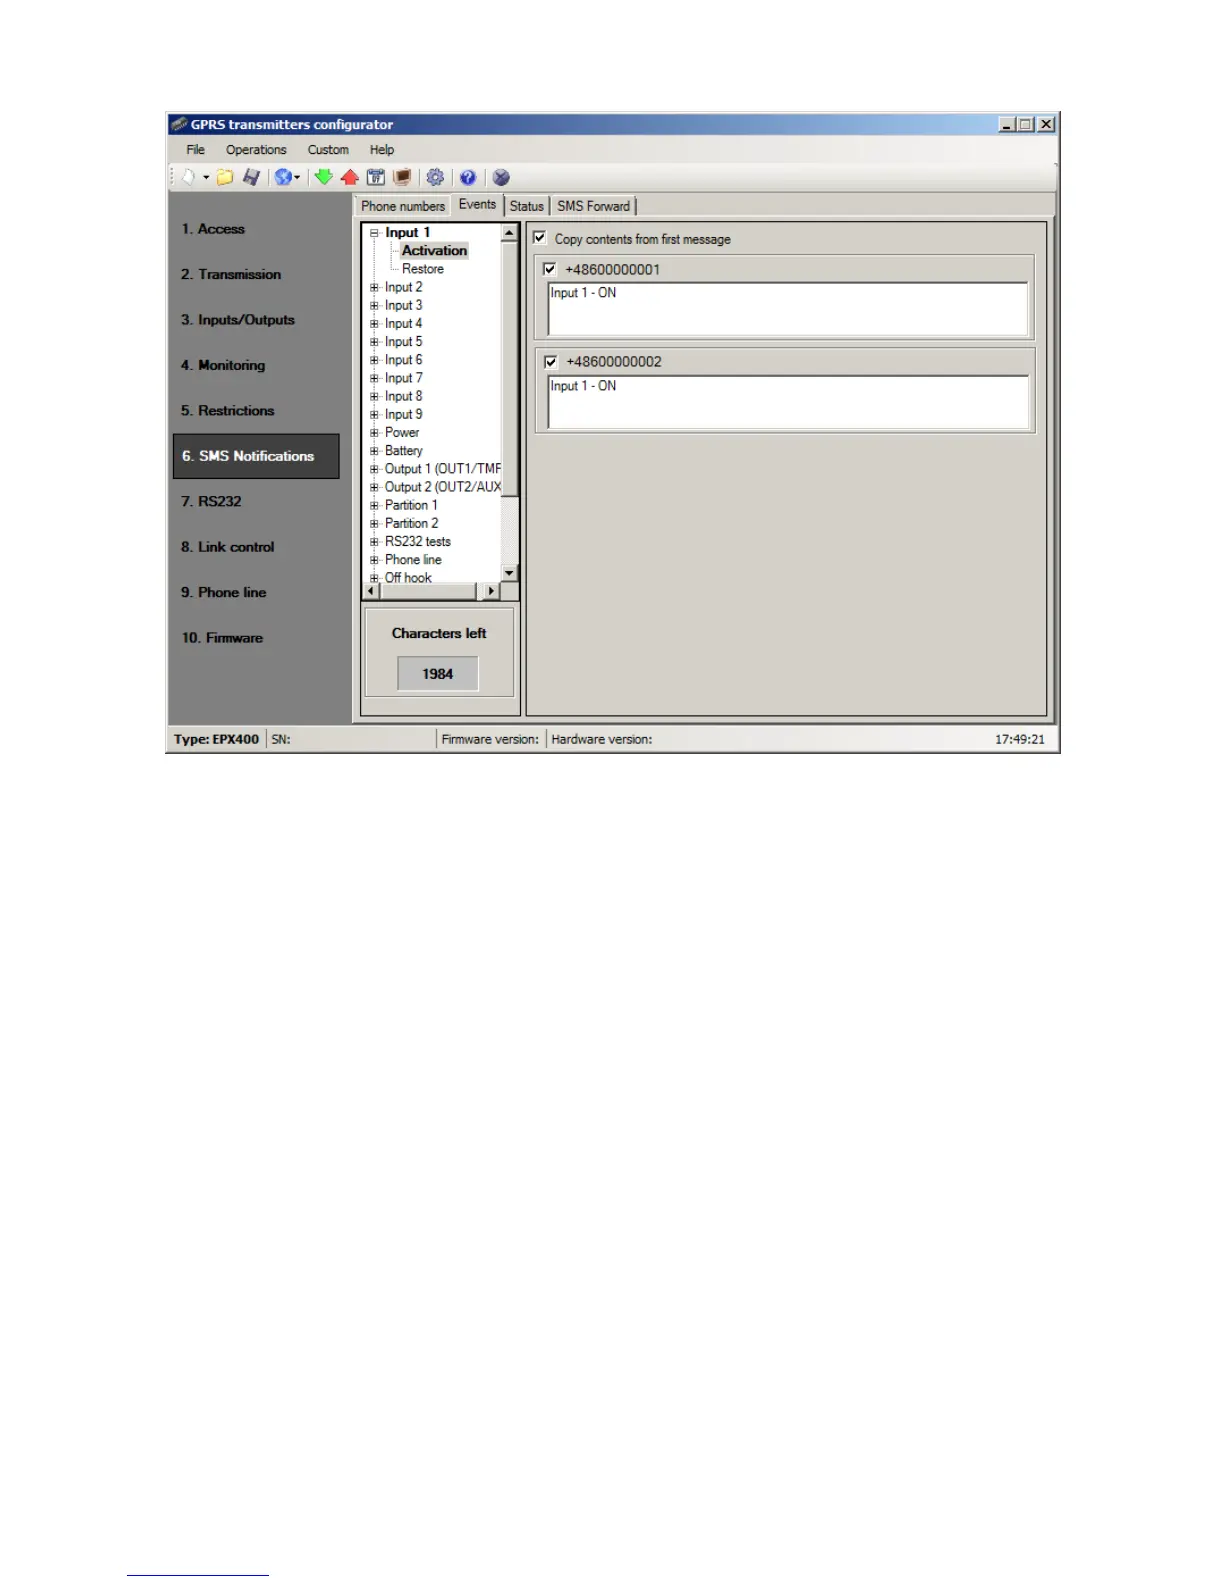1224x1584 pixels.
Task: Click the Open folder toolbar icon
Action: pos(225,177)
